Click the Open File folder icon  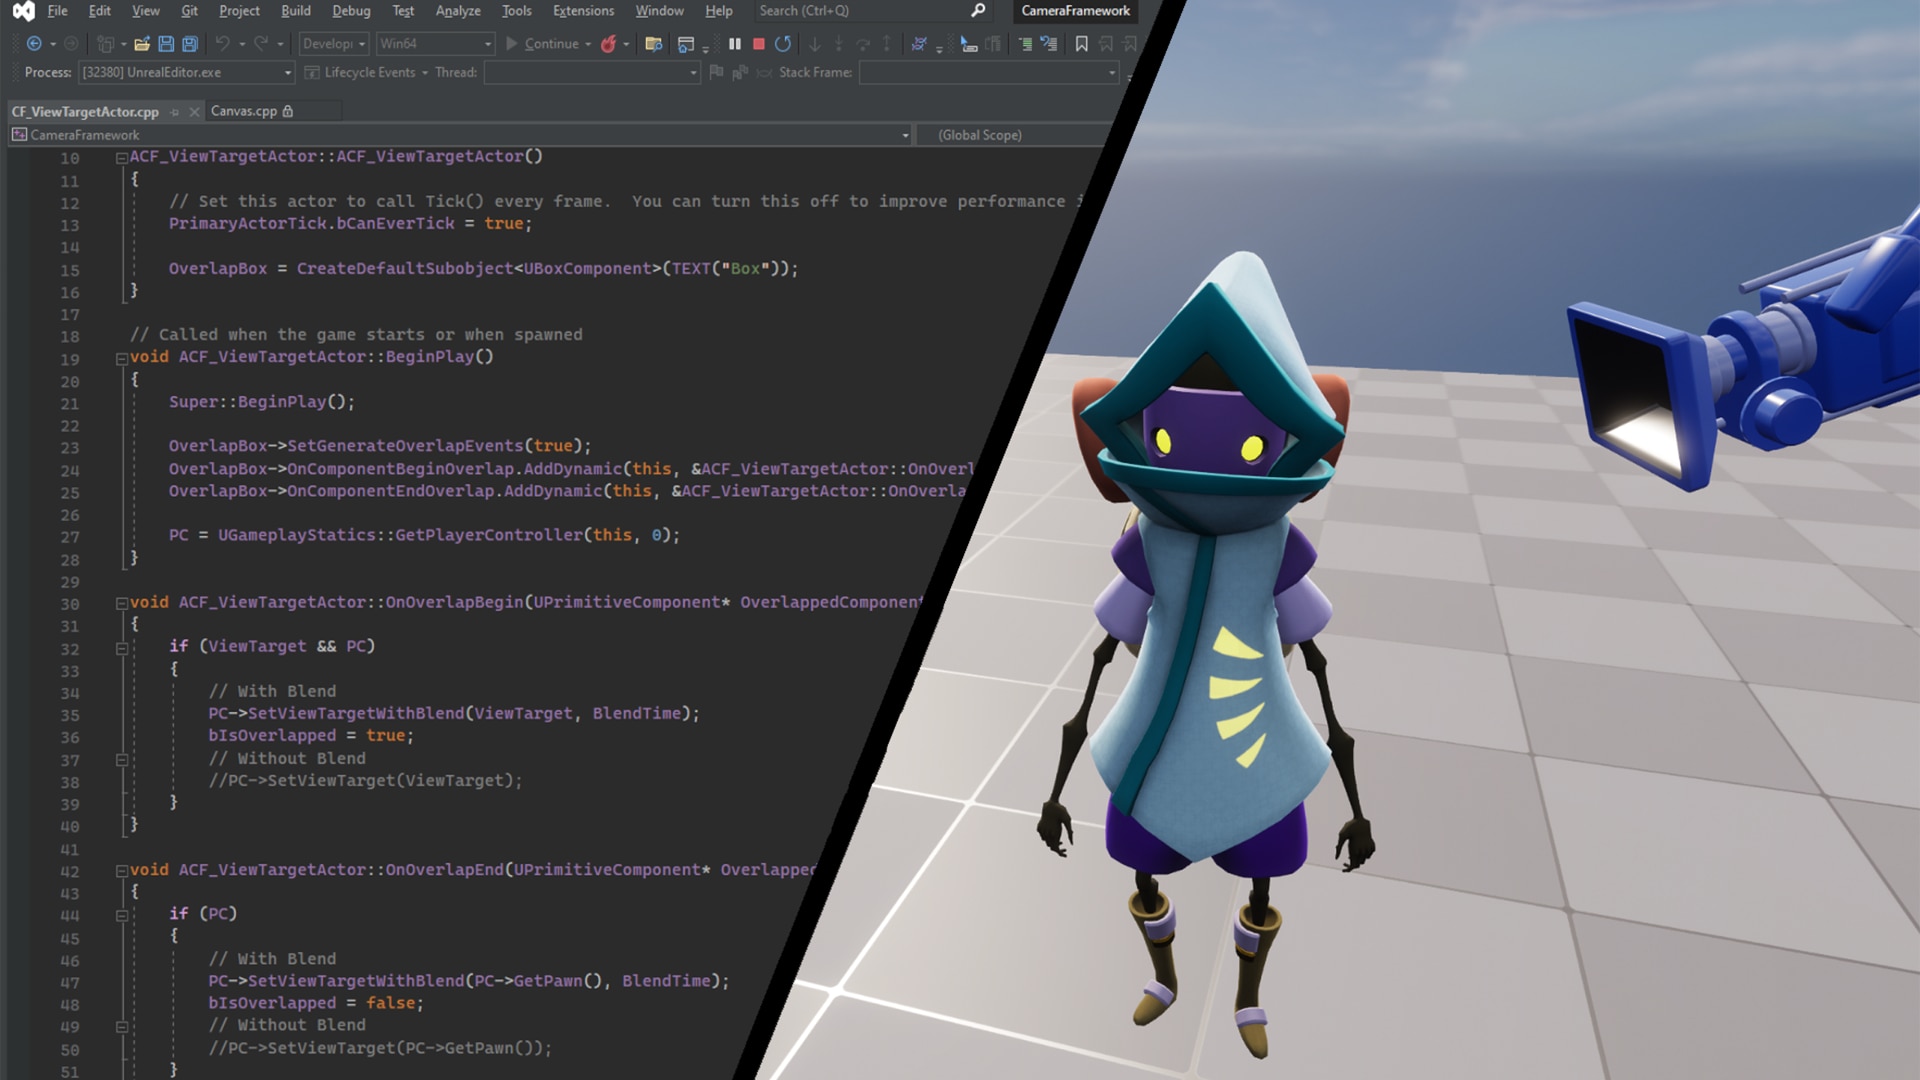[142, 44]
